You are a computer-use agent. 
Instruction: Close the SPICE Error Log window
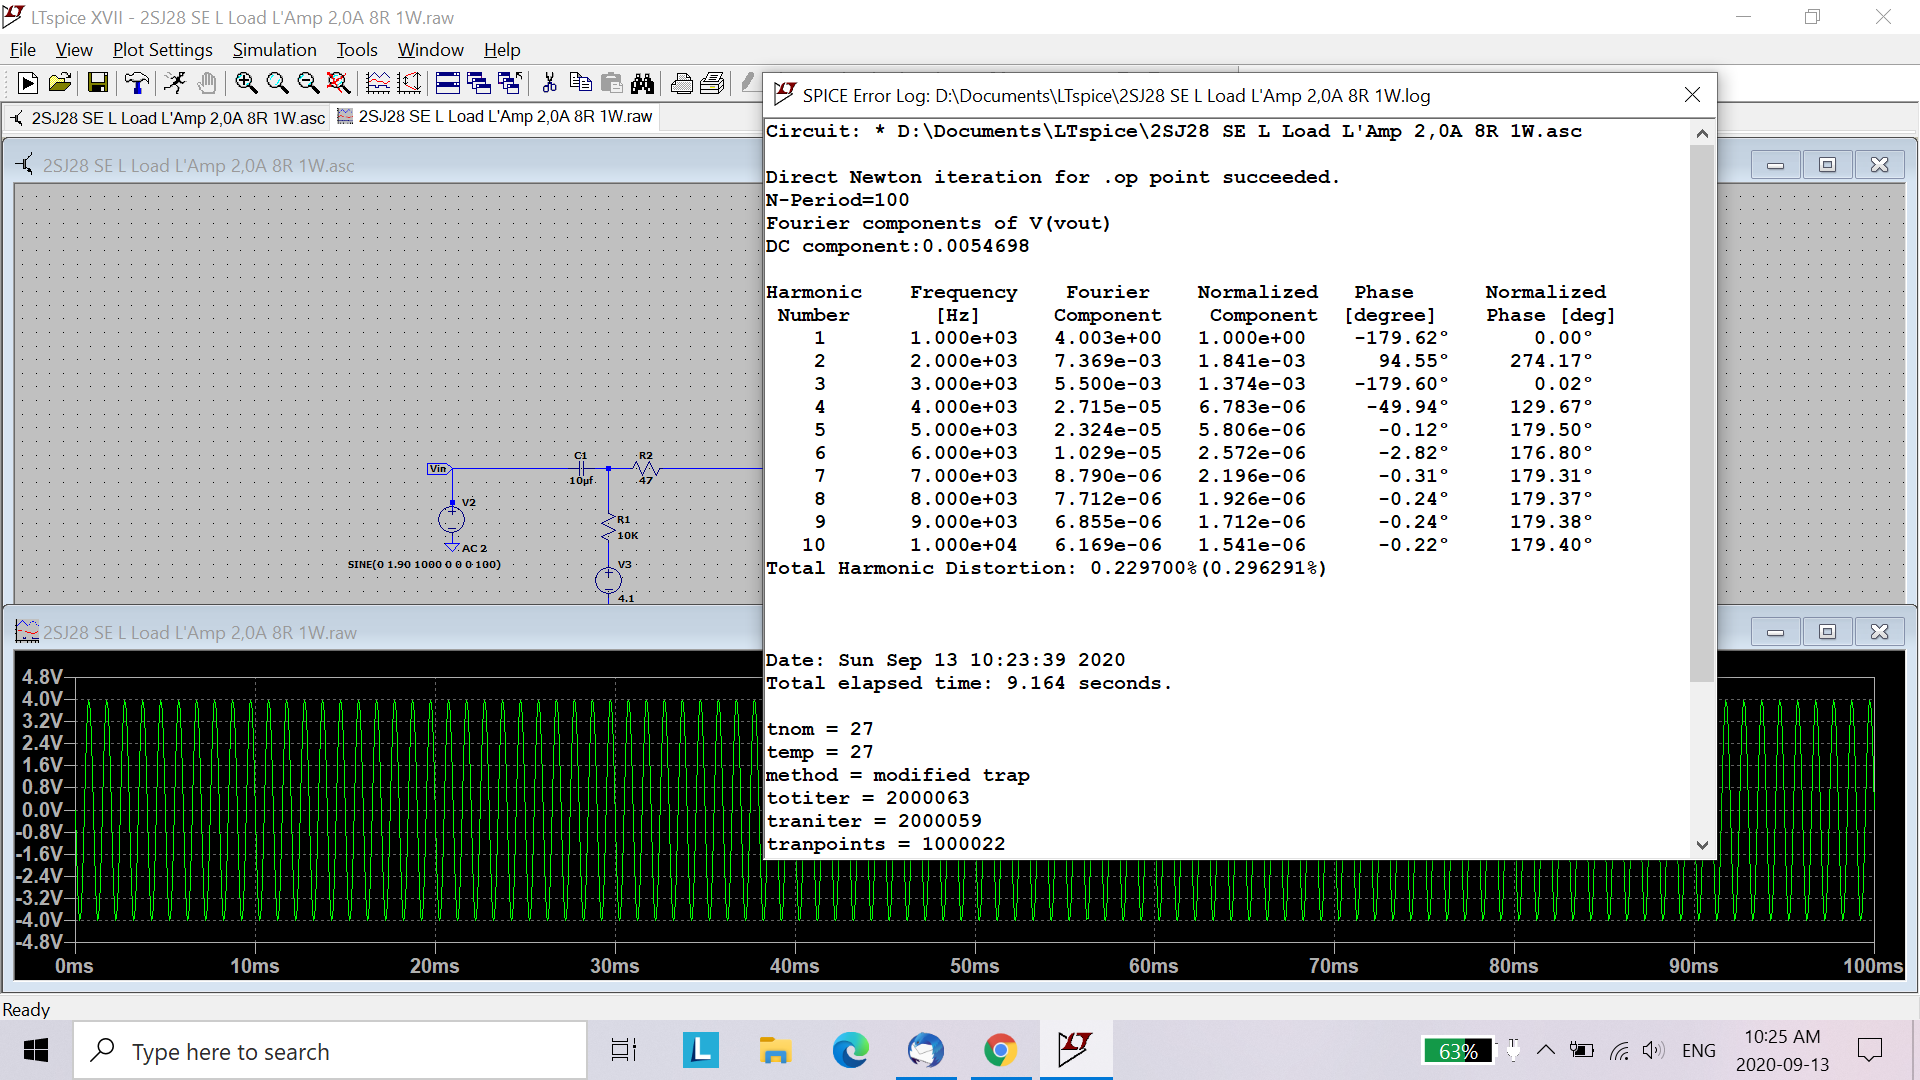[x=1692, y=94]
